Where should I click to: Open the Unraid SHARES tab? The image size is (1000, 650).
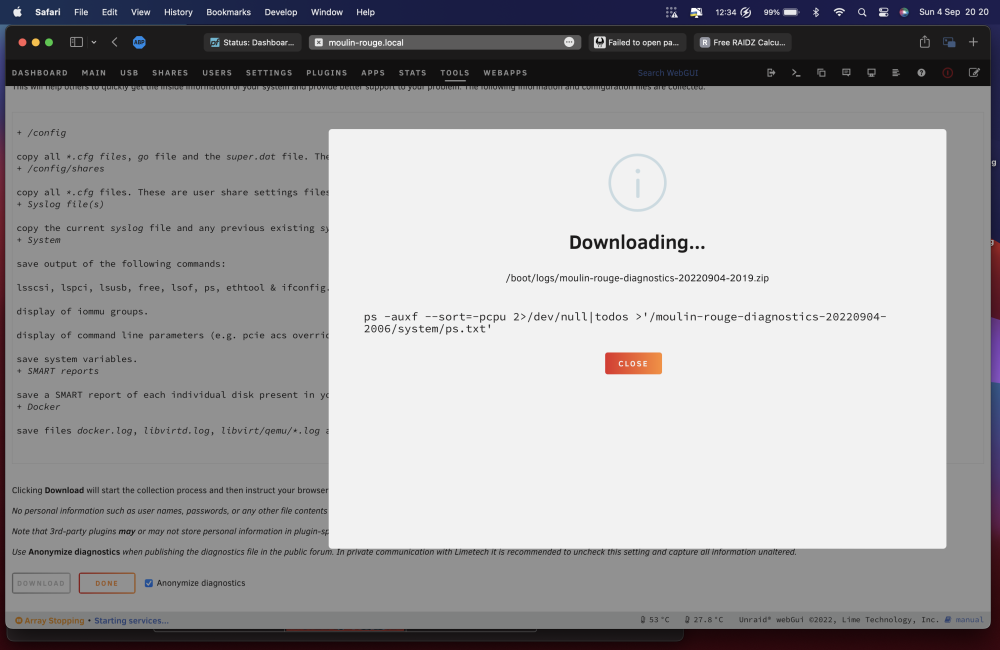(170, 73)
